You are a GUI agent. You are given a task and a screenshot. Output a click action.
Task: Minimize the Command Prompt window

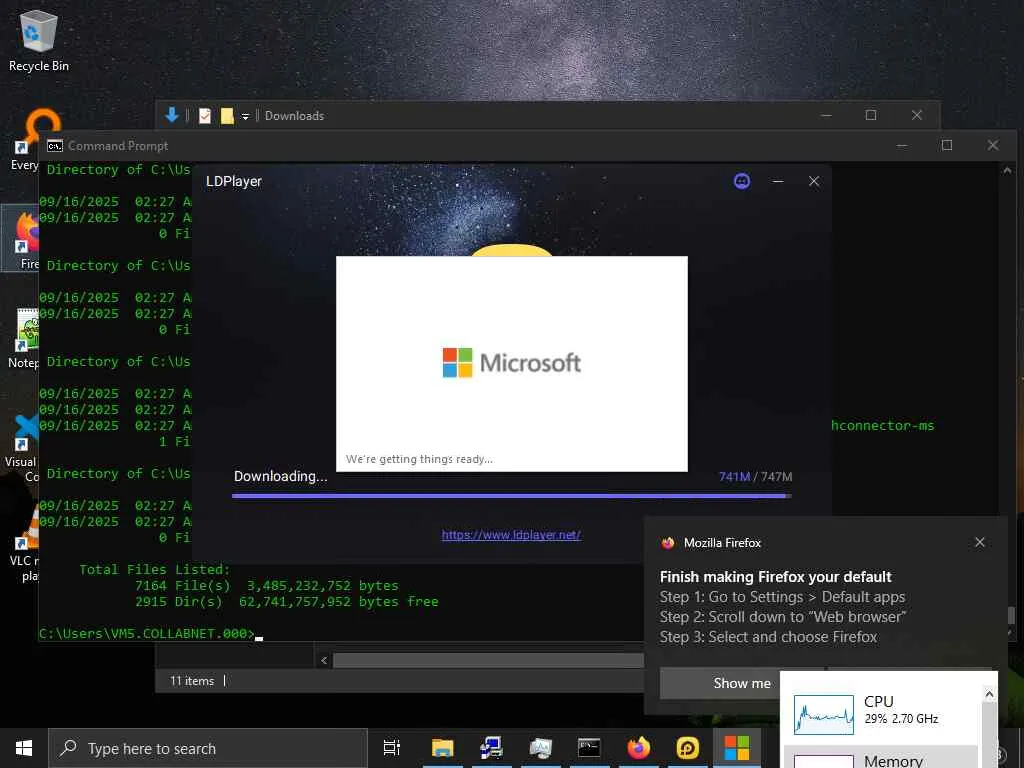tap(902, 145)
